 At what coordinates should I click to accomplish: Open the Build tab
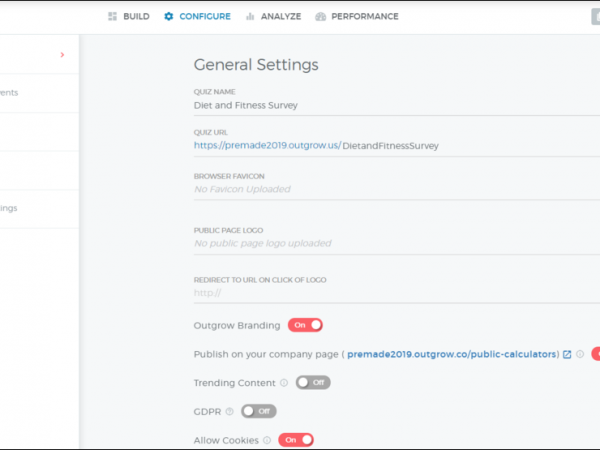(x=128, y=16)
